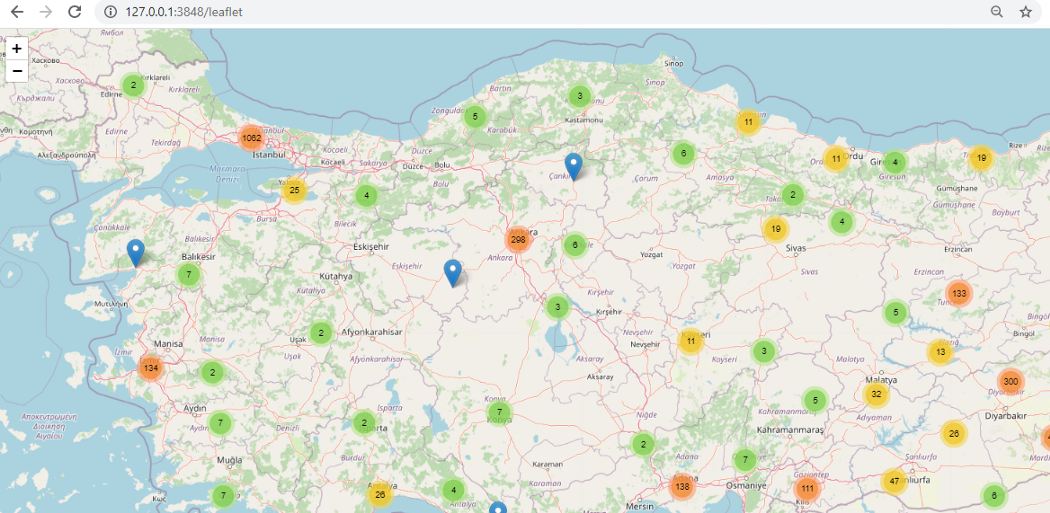Click the Eskişehir city label
The image size is (1050, 513).
371,246
